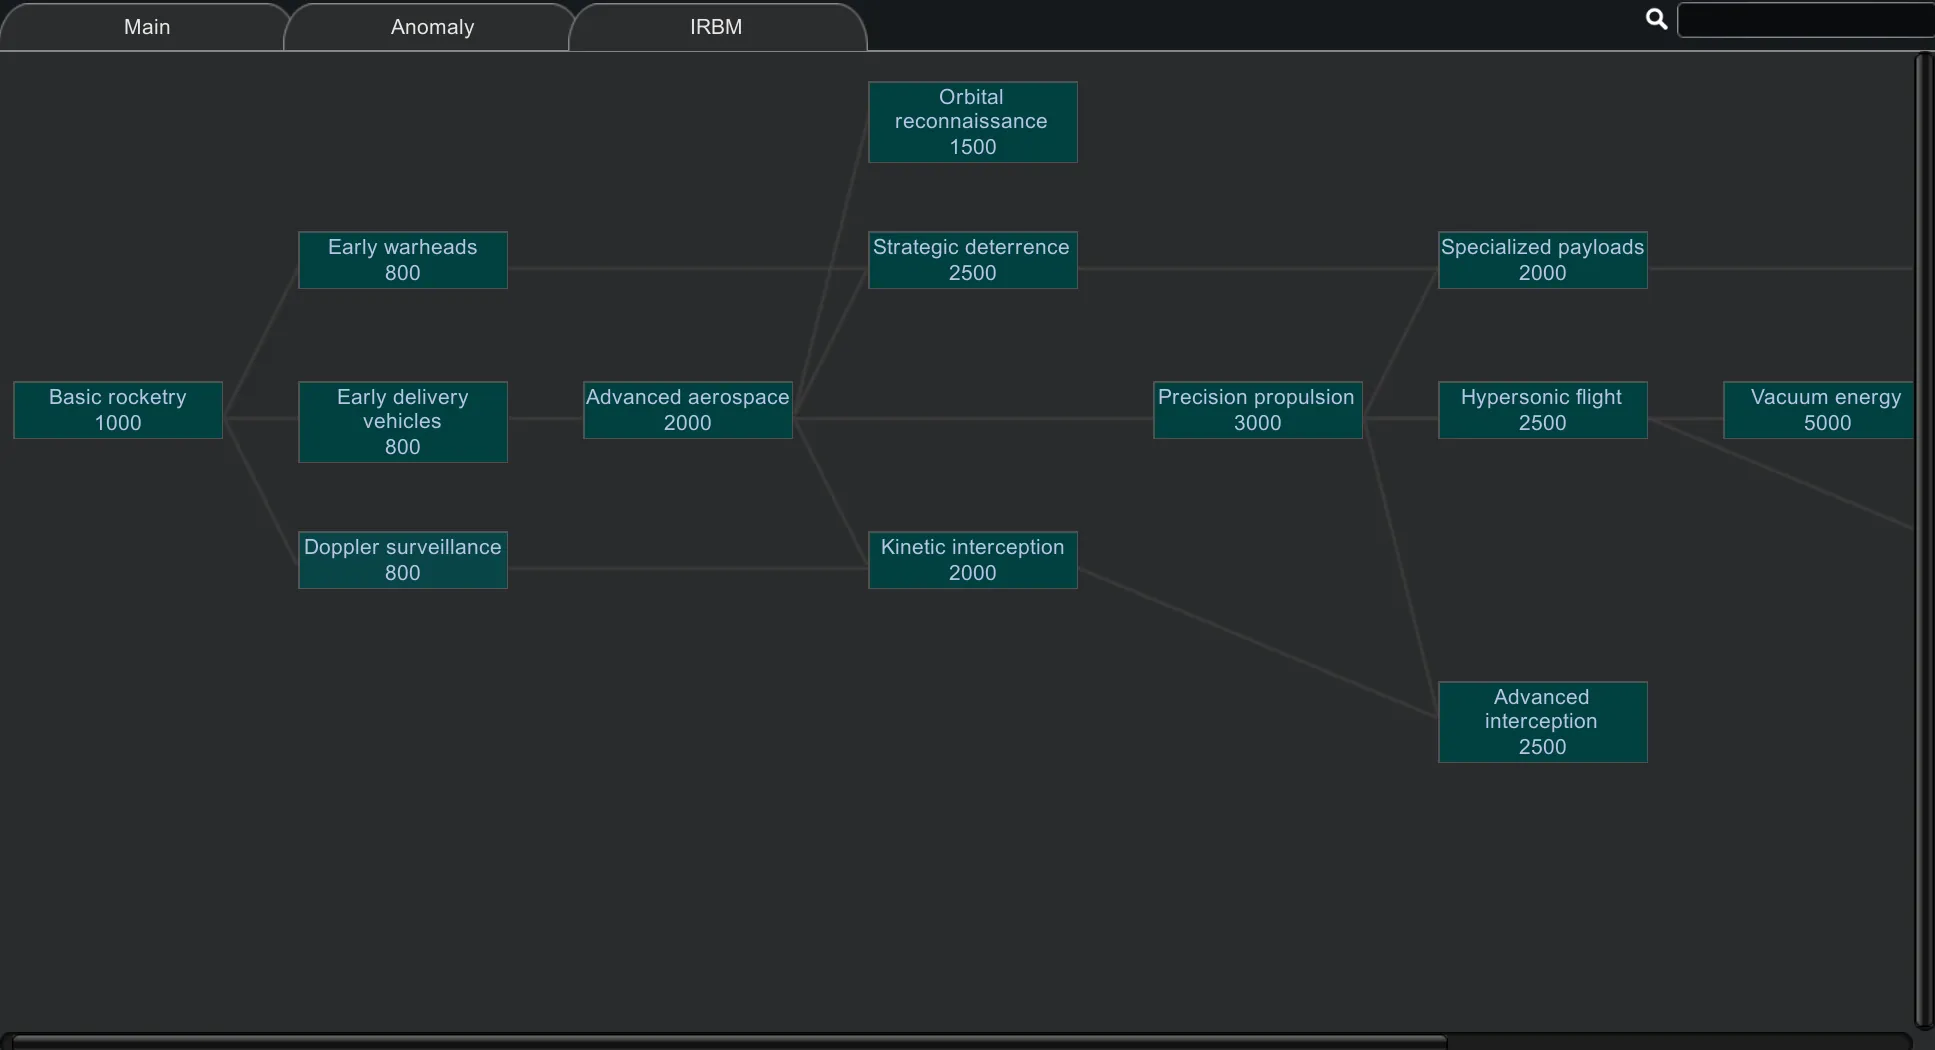The height and width of the screenshot is (1050, 1935).
Task: Open the Advanced aerospace tech node
Action: [688, 410]
